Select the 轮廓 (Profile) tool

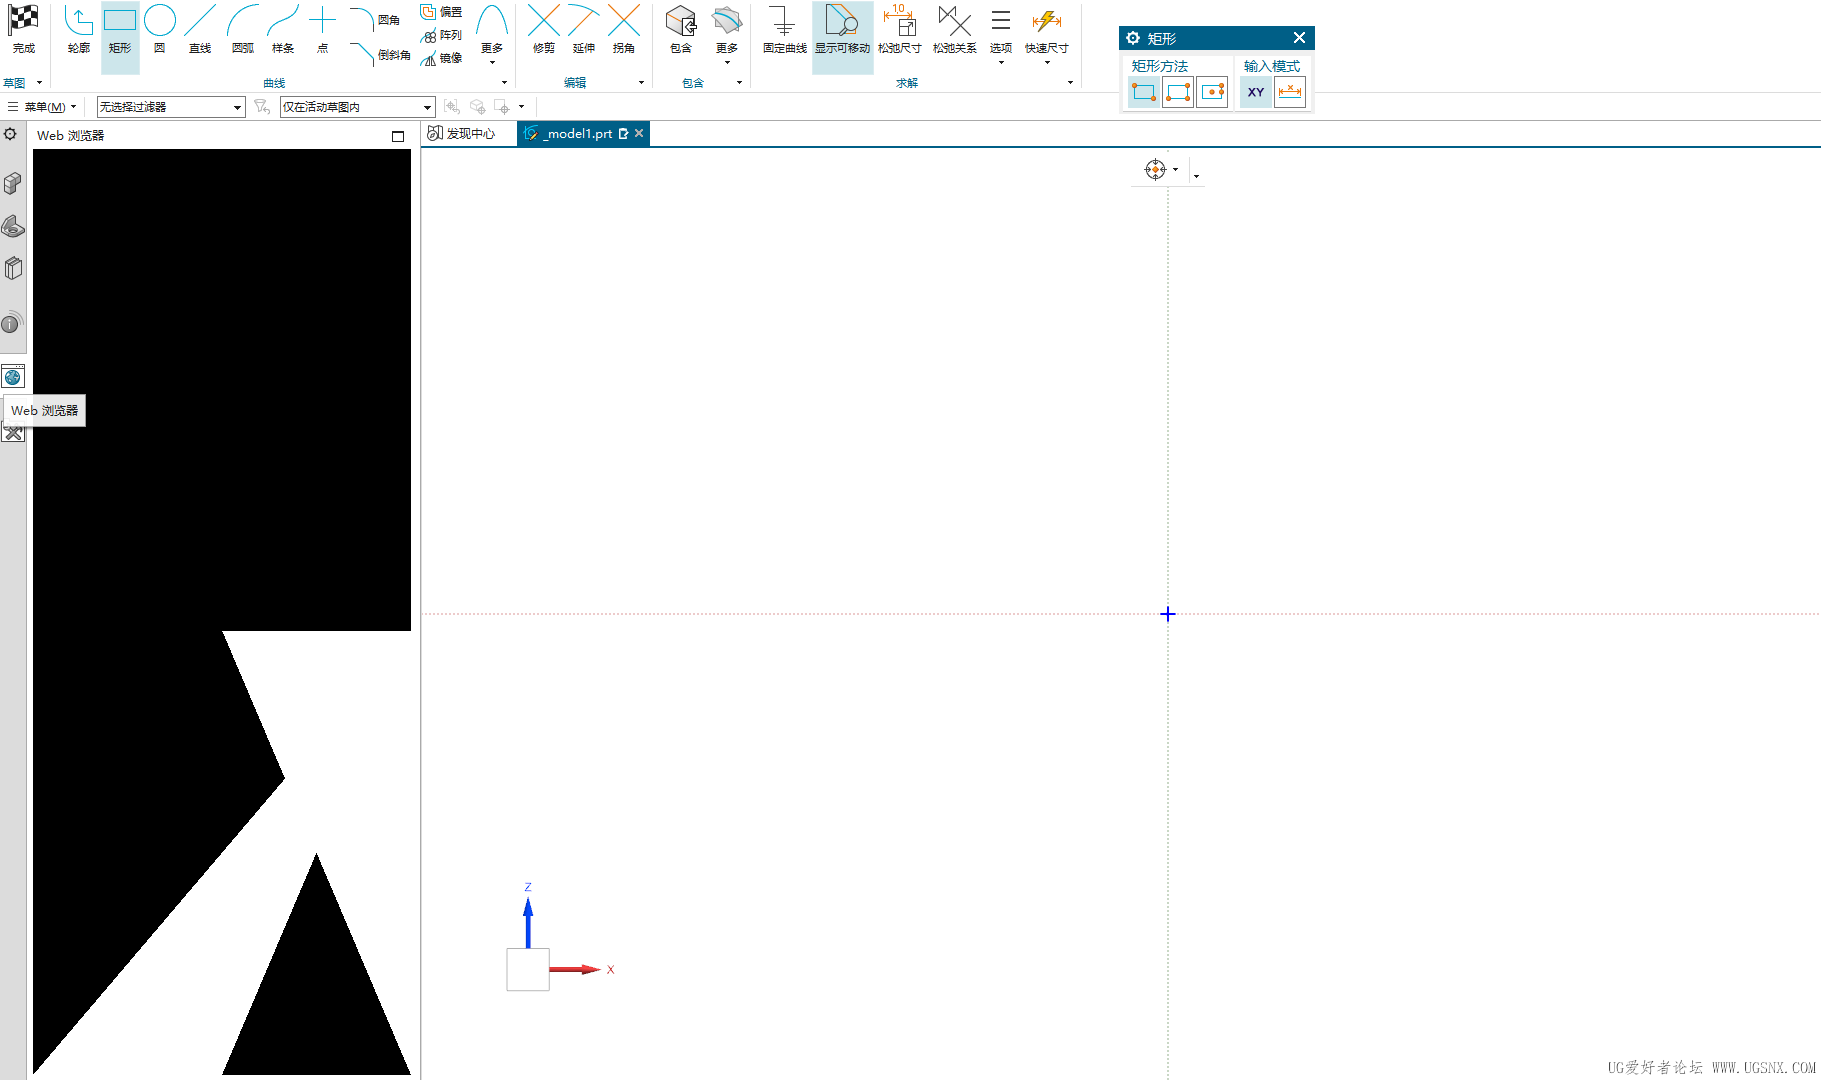pyautogui.click(x=79, y=30)
